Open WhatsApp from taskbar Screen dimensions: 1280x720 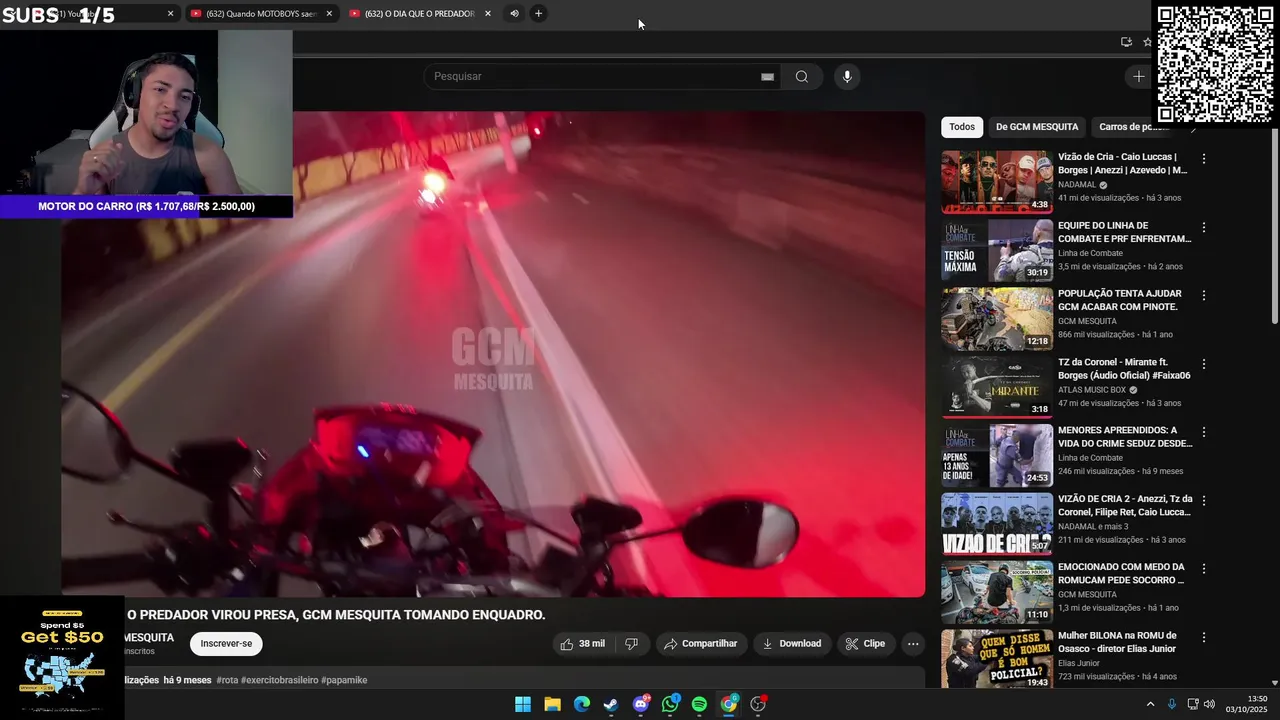670,704
